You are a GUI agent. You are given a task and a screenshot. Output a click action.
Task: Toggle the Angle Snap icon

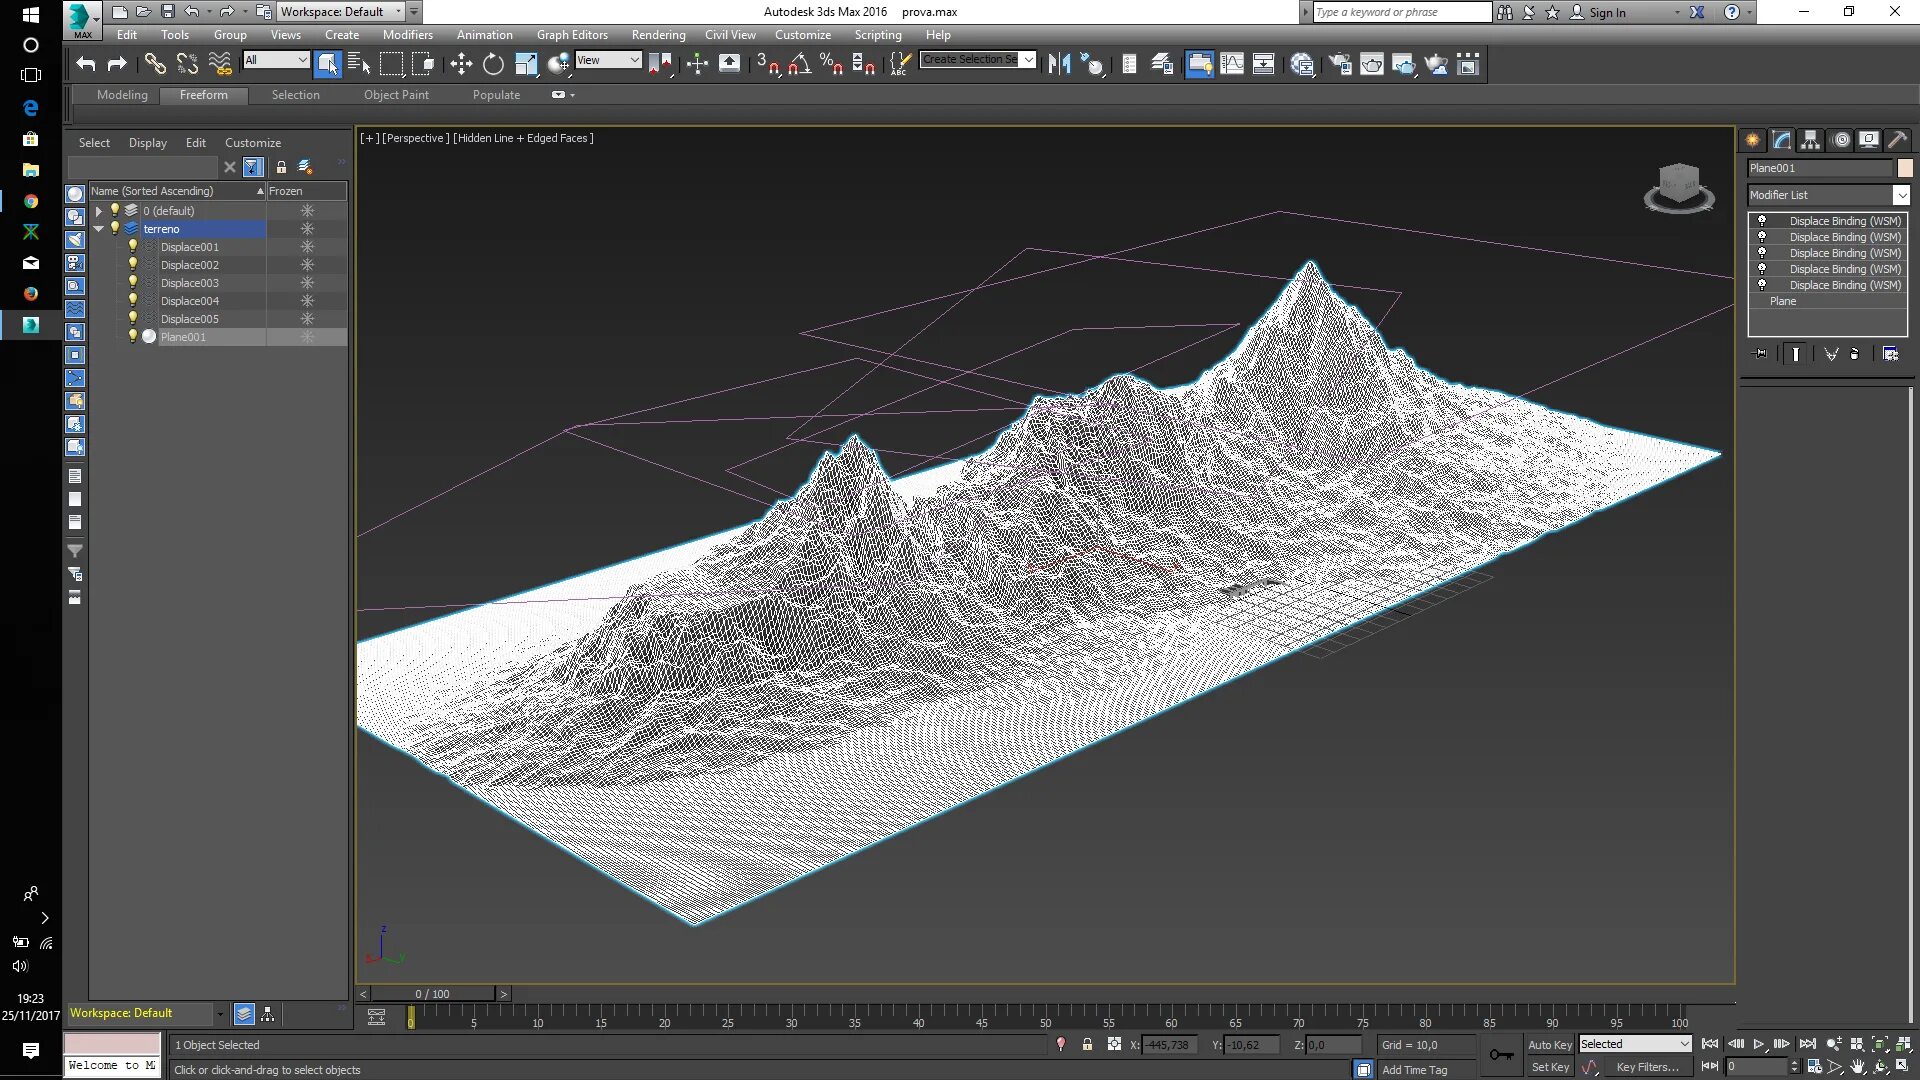click(799, 65)
